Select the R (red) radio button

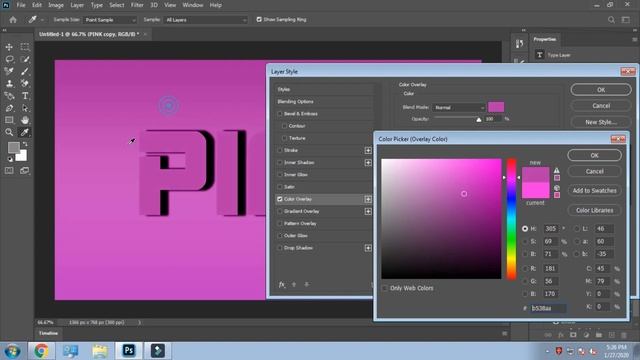[x=525, y=269]
